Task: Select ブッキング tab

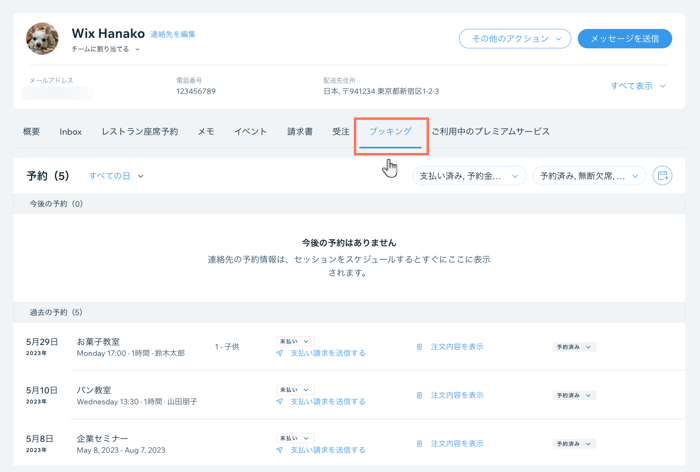Action: (x=390, y=132)
